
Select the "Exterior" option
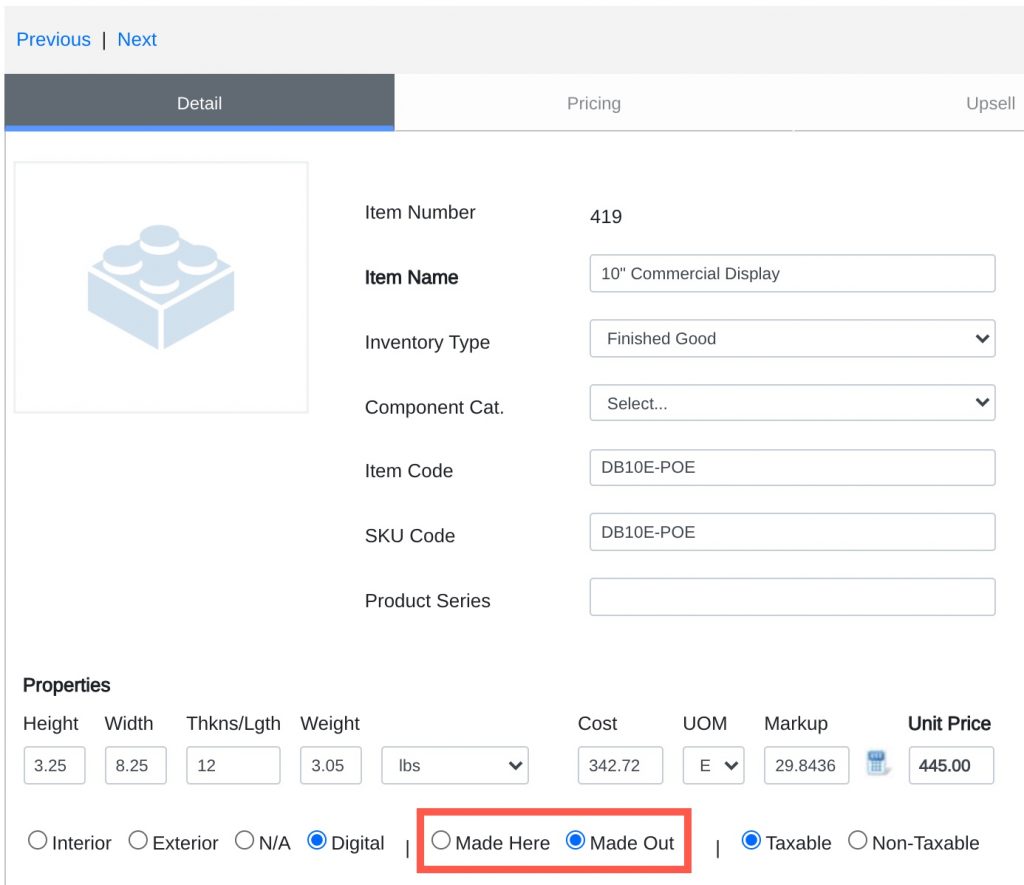point(138,840)
